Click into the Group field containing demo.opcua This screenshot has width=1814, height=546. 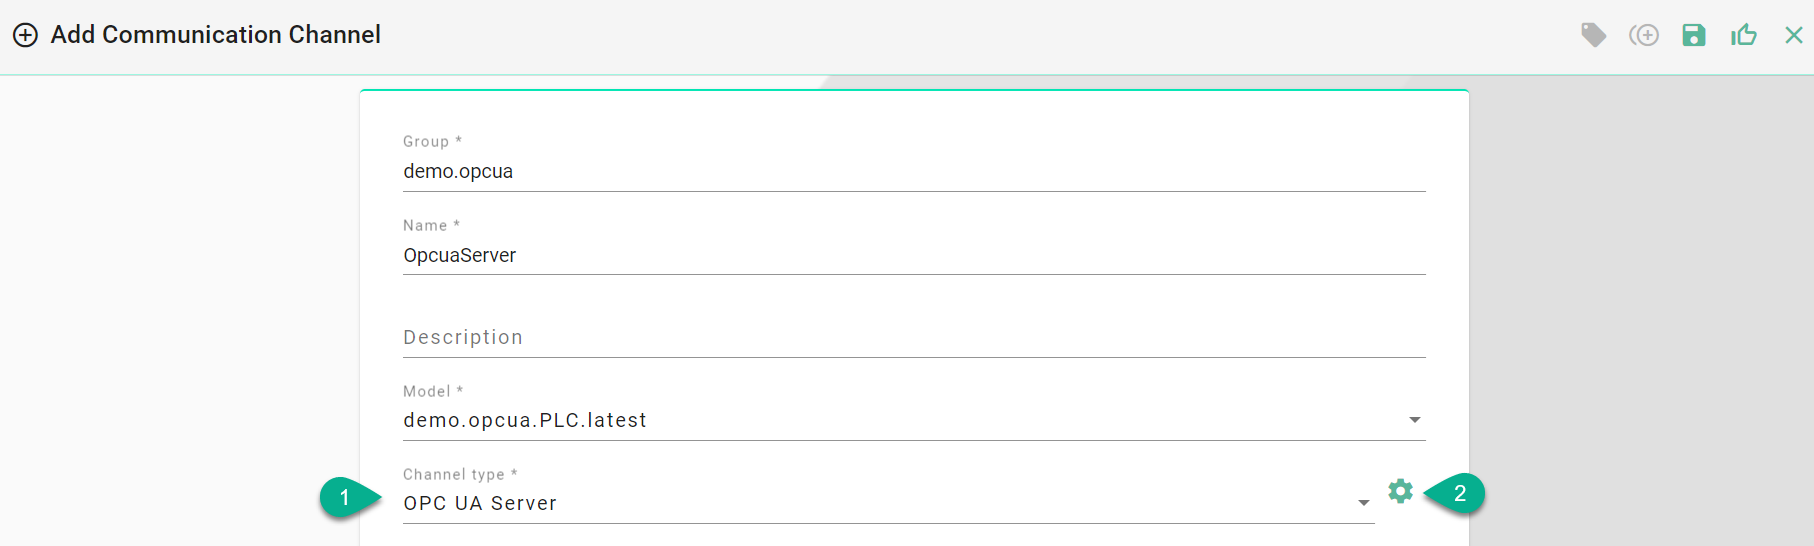tap(913, 171)
